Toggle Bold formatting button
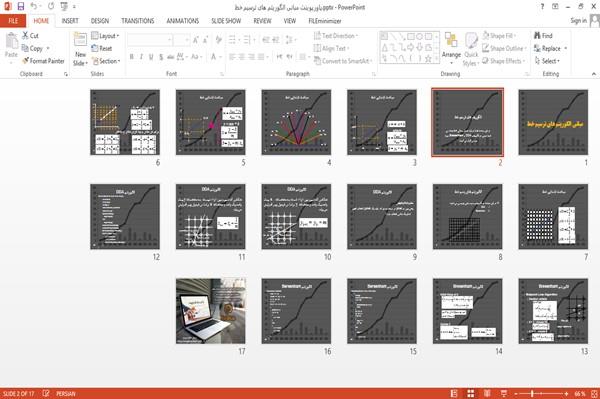The image size is (600, 399). click(132, 57)
